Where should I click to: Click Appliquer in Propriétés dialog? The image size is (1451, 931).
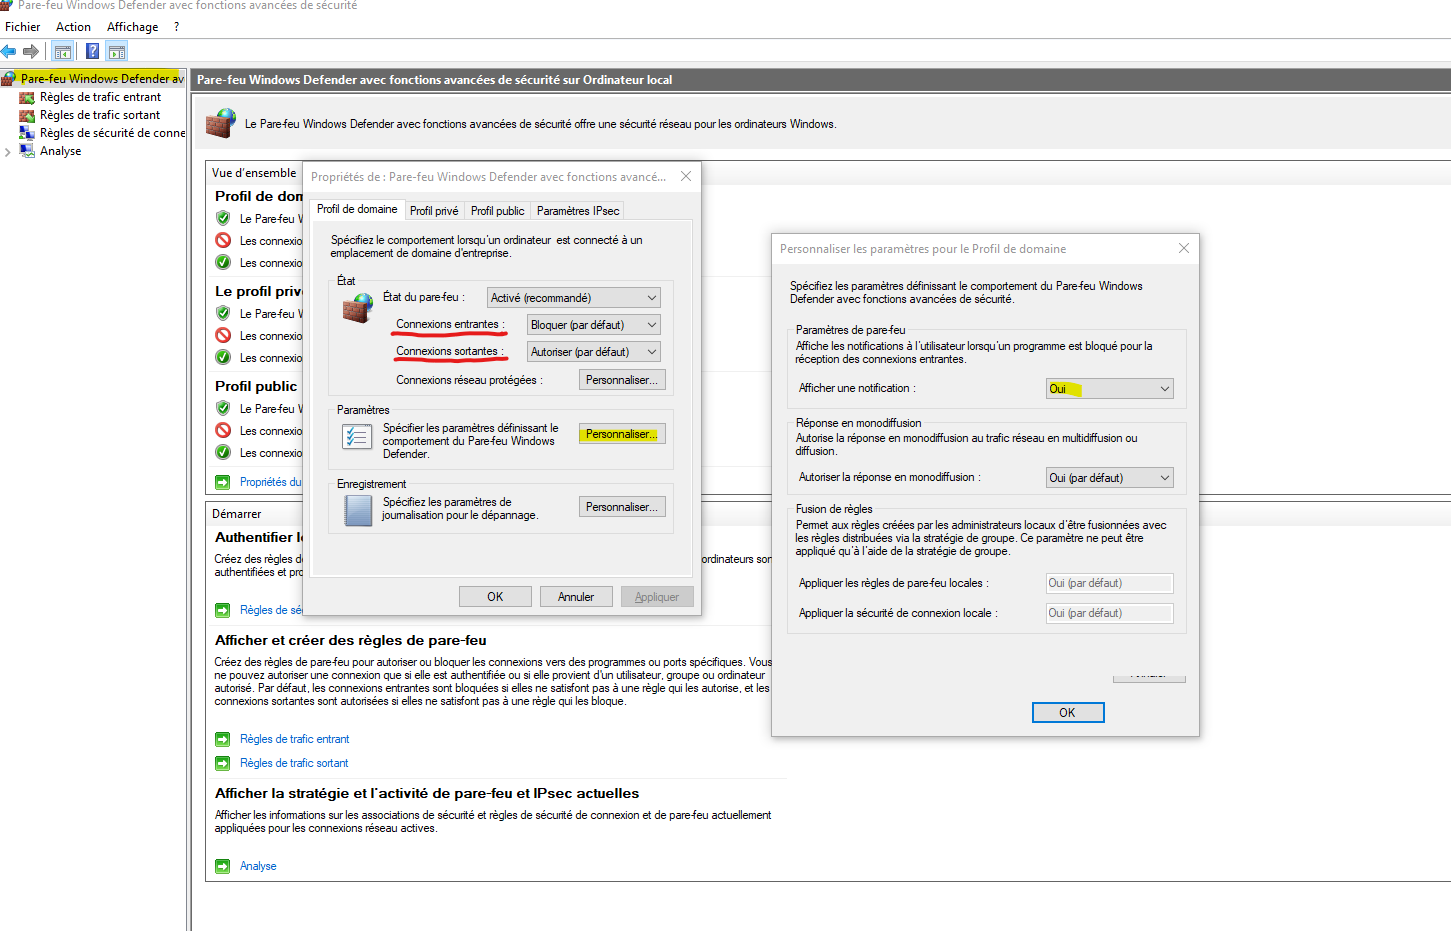[x=657, y=597]
